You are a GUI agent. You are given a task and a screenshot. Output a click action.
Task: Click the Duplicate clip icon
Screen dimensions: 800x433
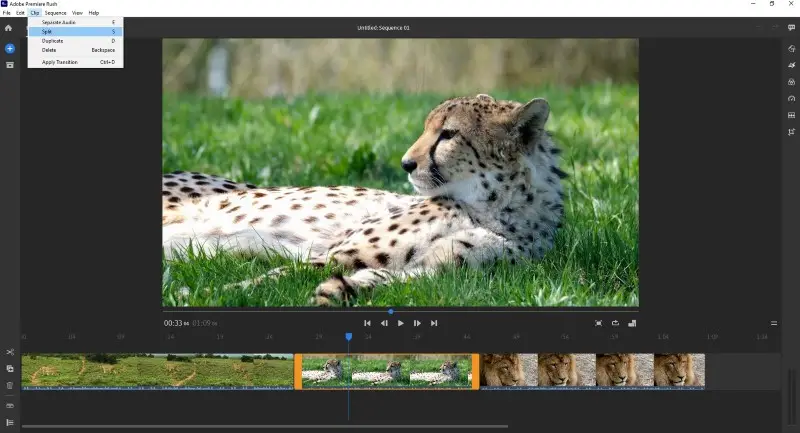click(10, 368)
